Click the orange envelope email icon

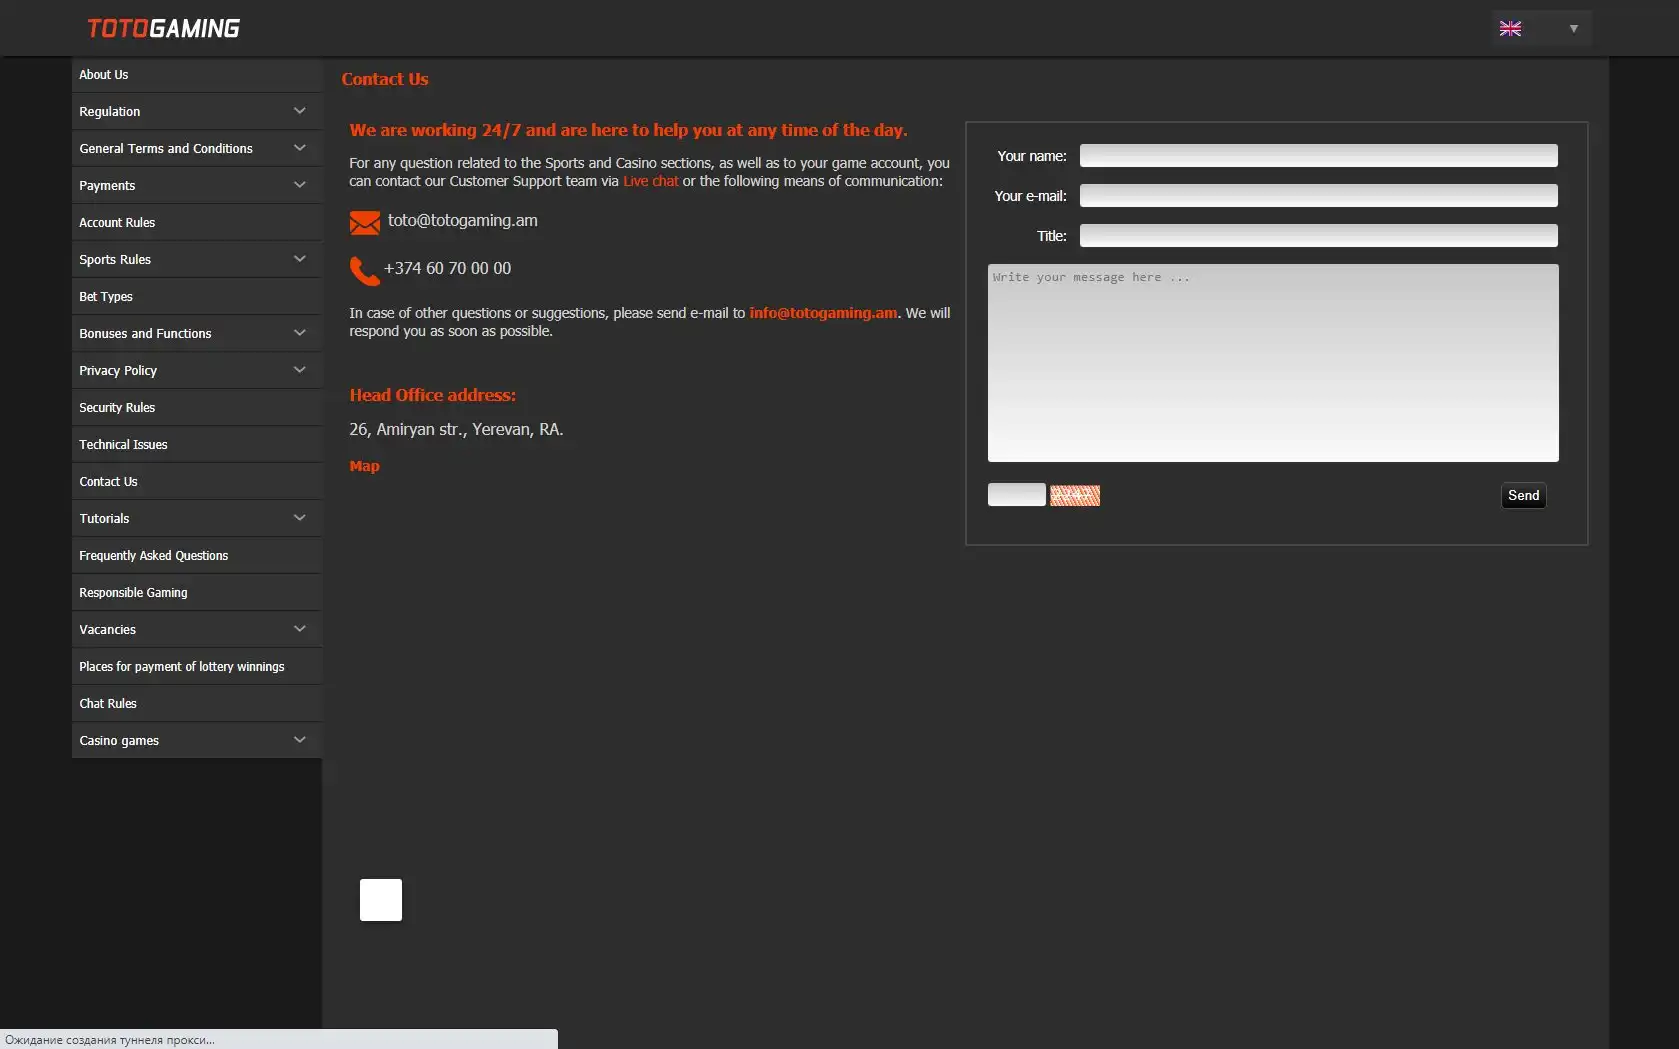pos(365,222)
